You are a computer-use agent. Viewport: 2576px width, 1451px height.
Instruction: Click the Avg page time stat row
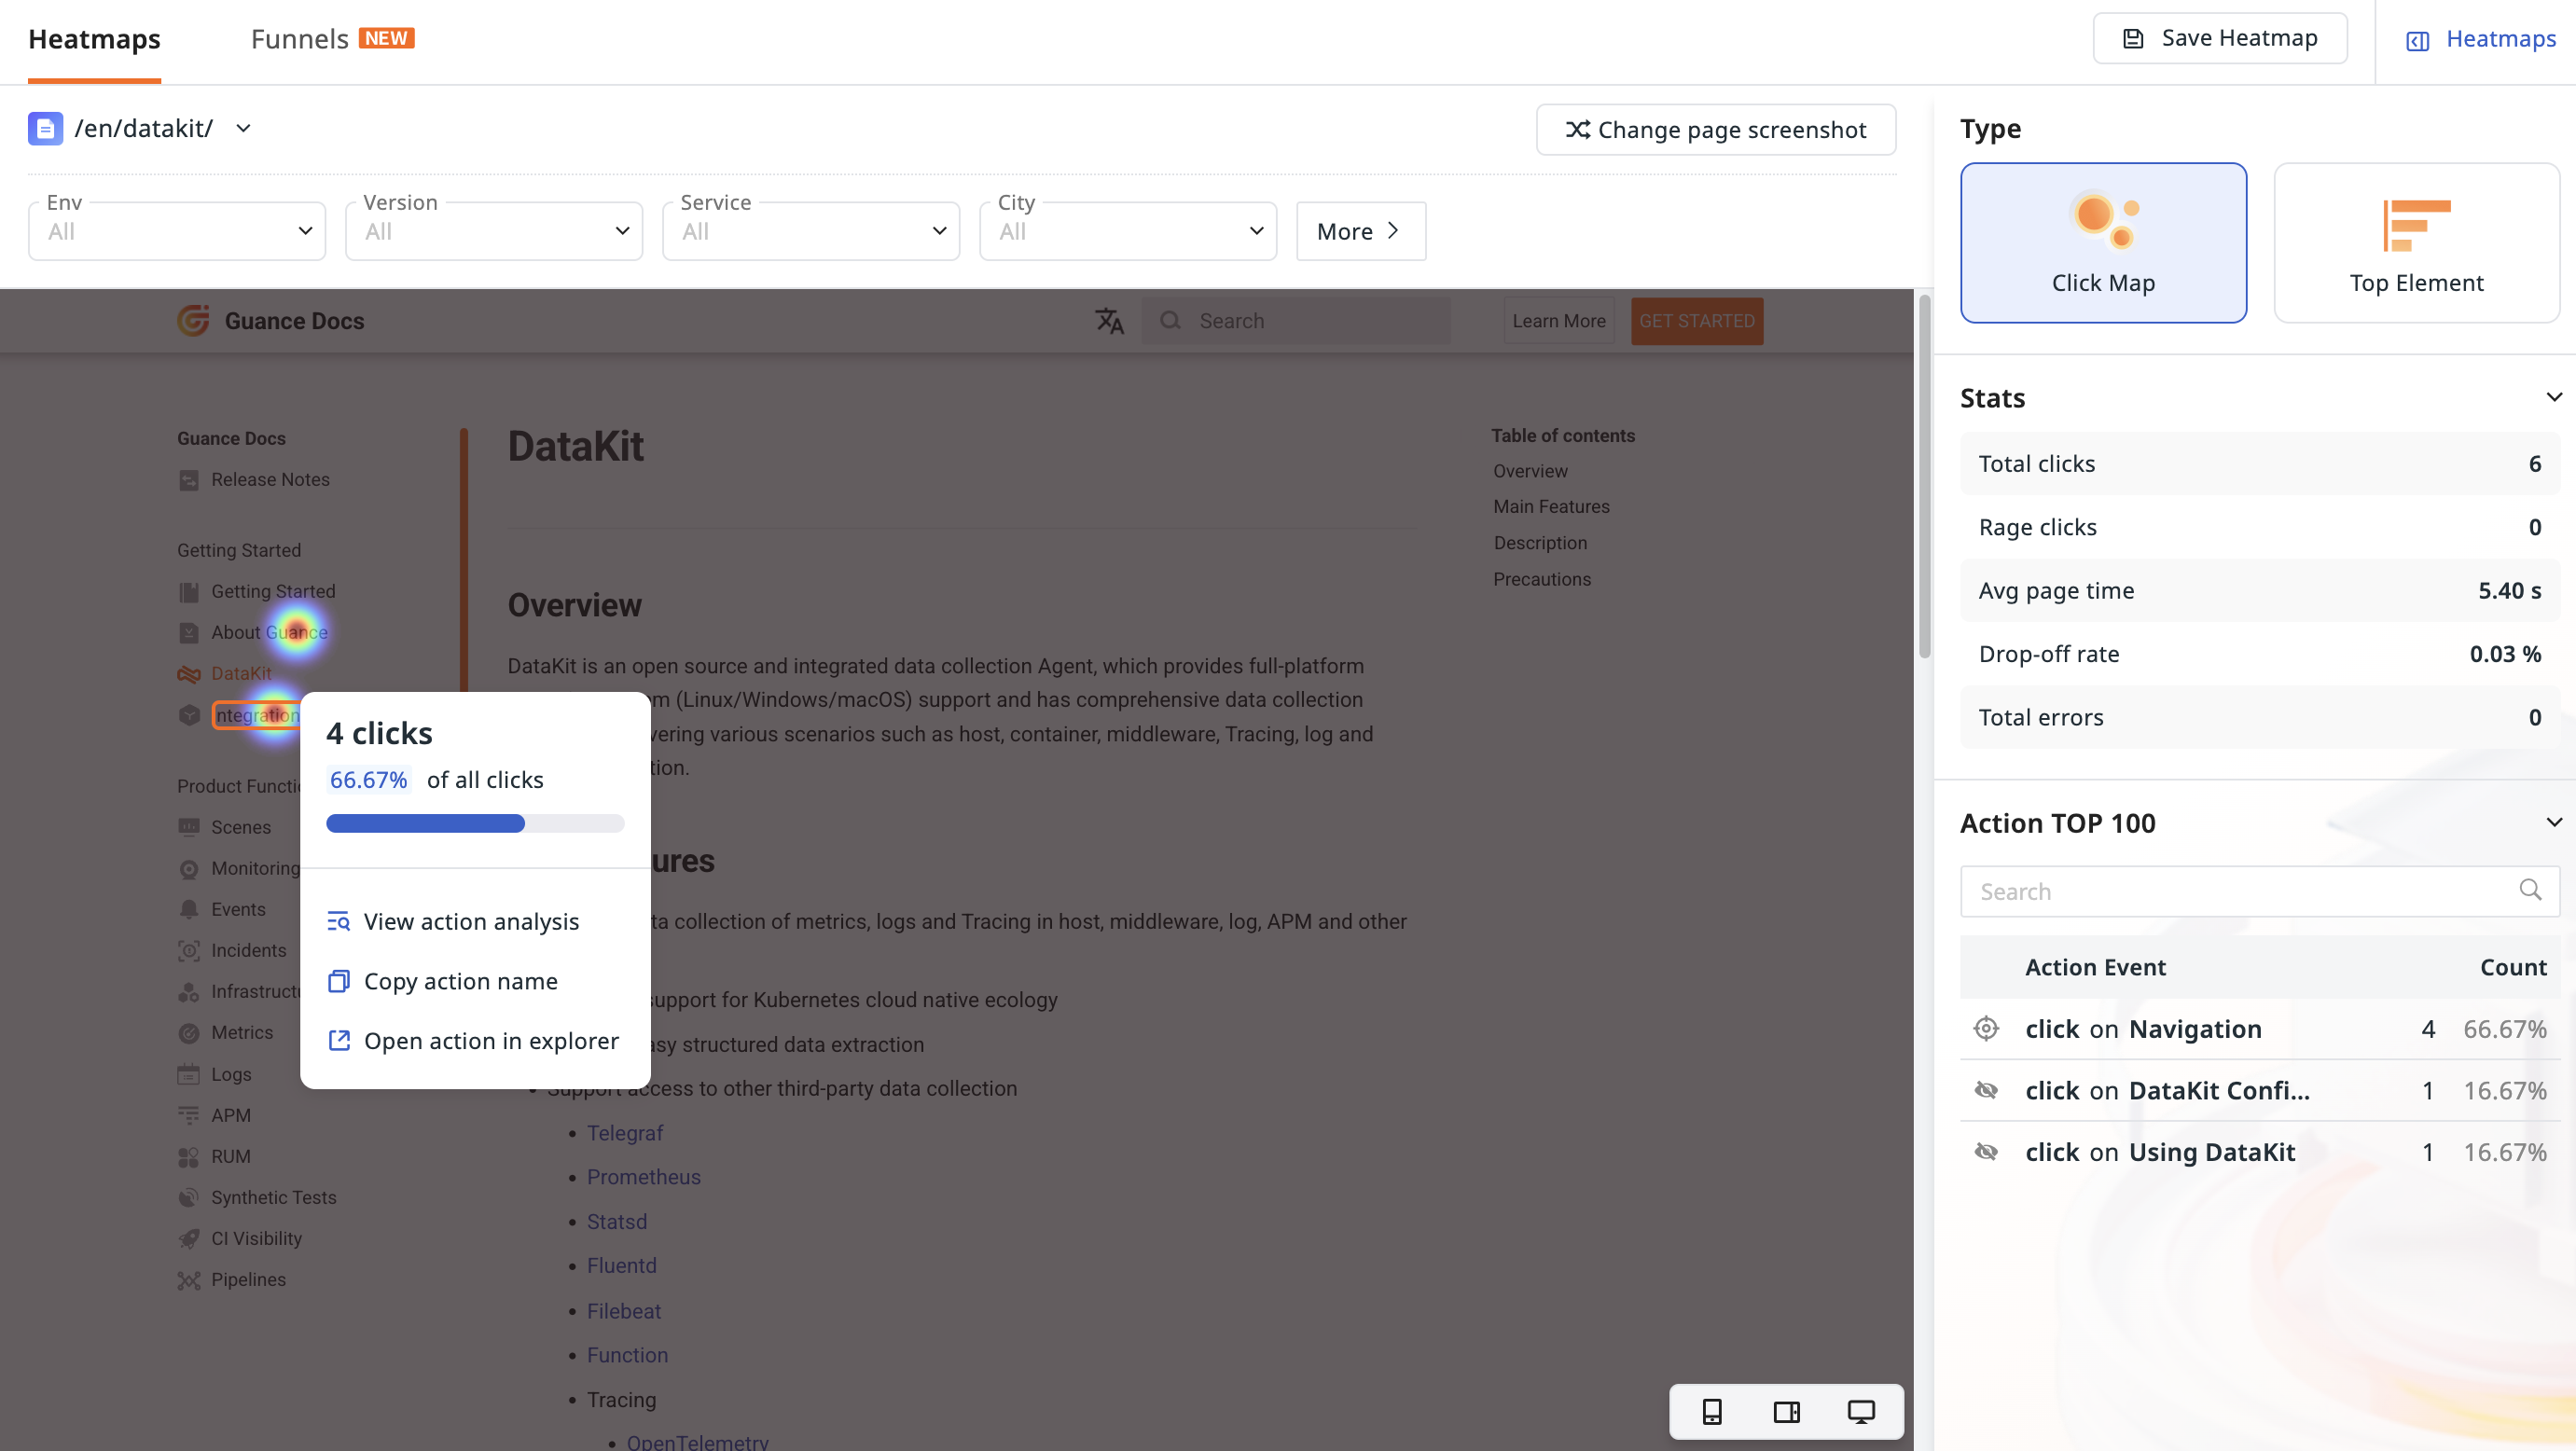pyautogui.click(x=2260, y=591)
